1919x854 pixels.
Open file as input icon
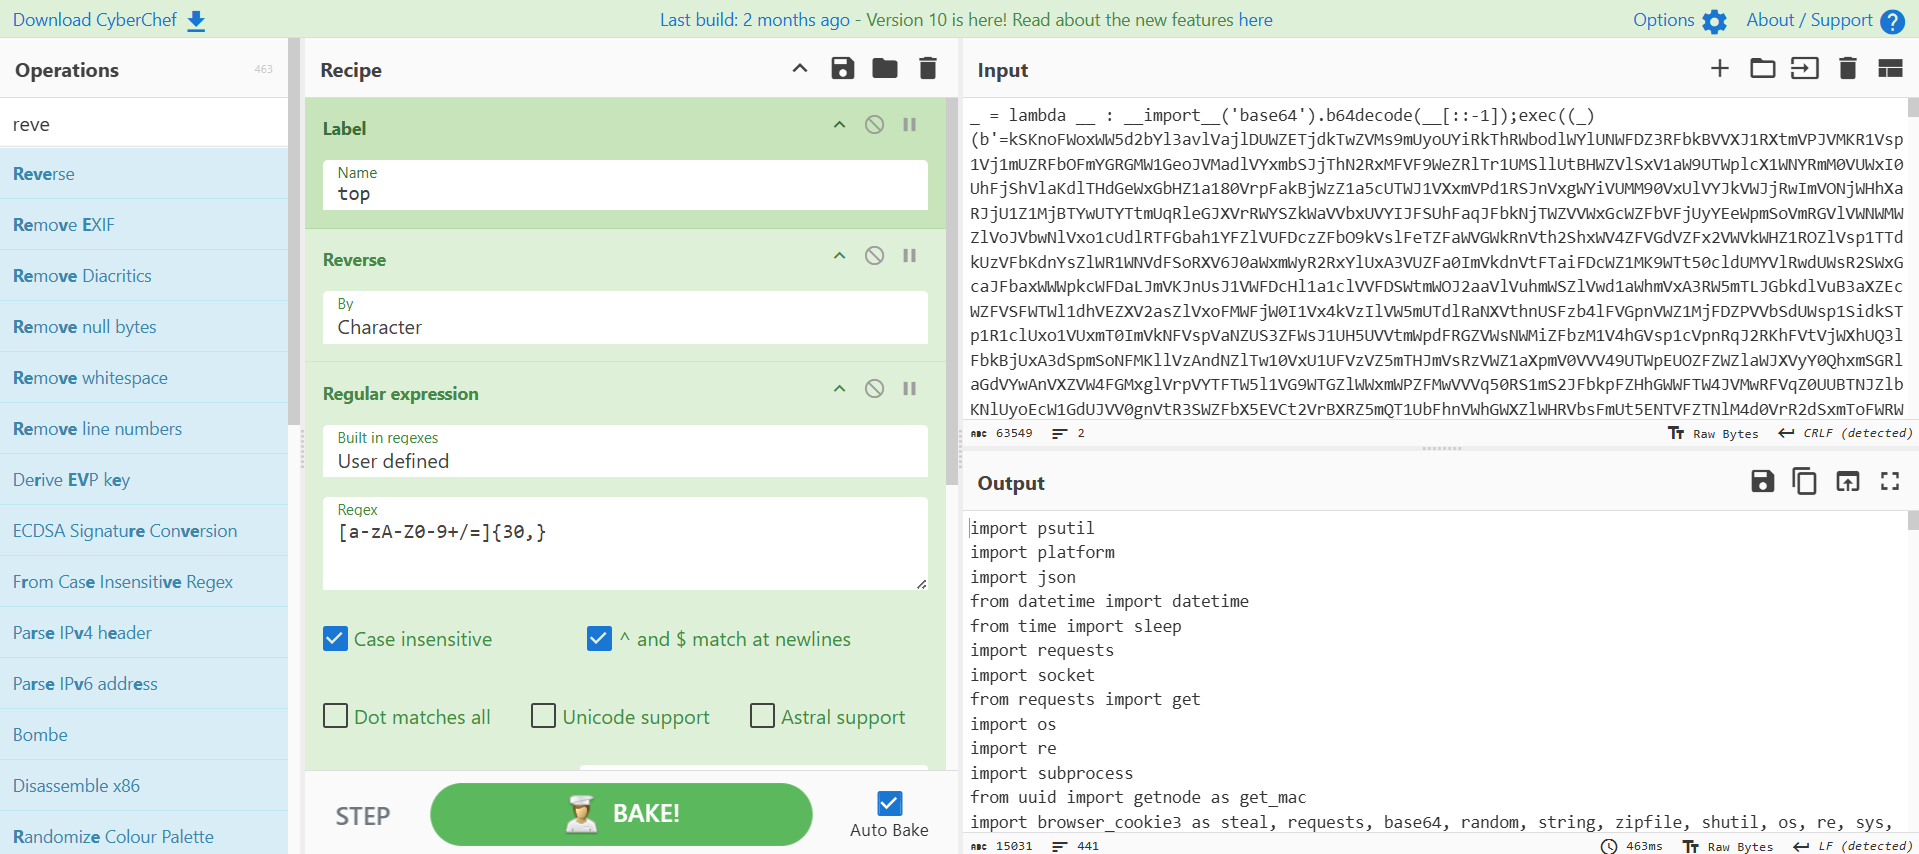(x=1805, y=68)
